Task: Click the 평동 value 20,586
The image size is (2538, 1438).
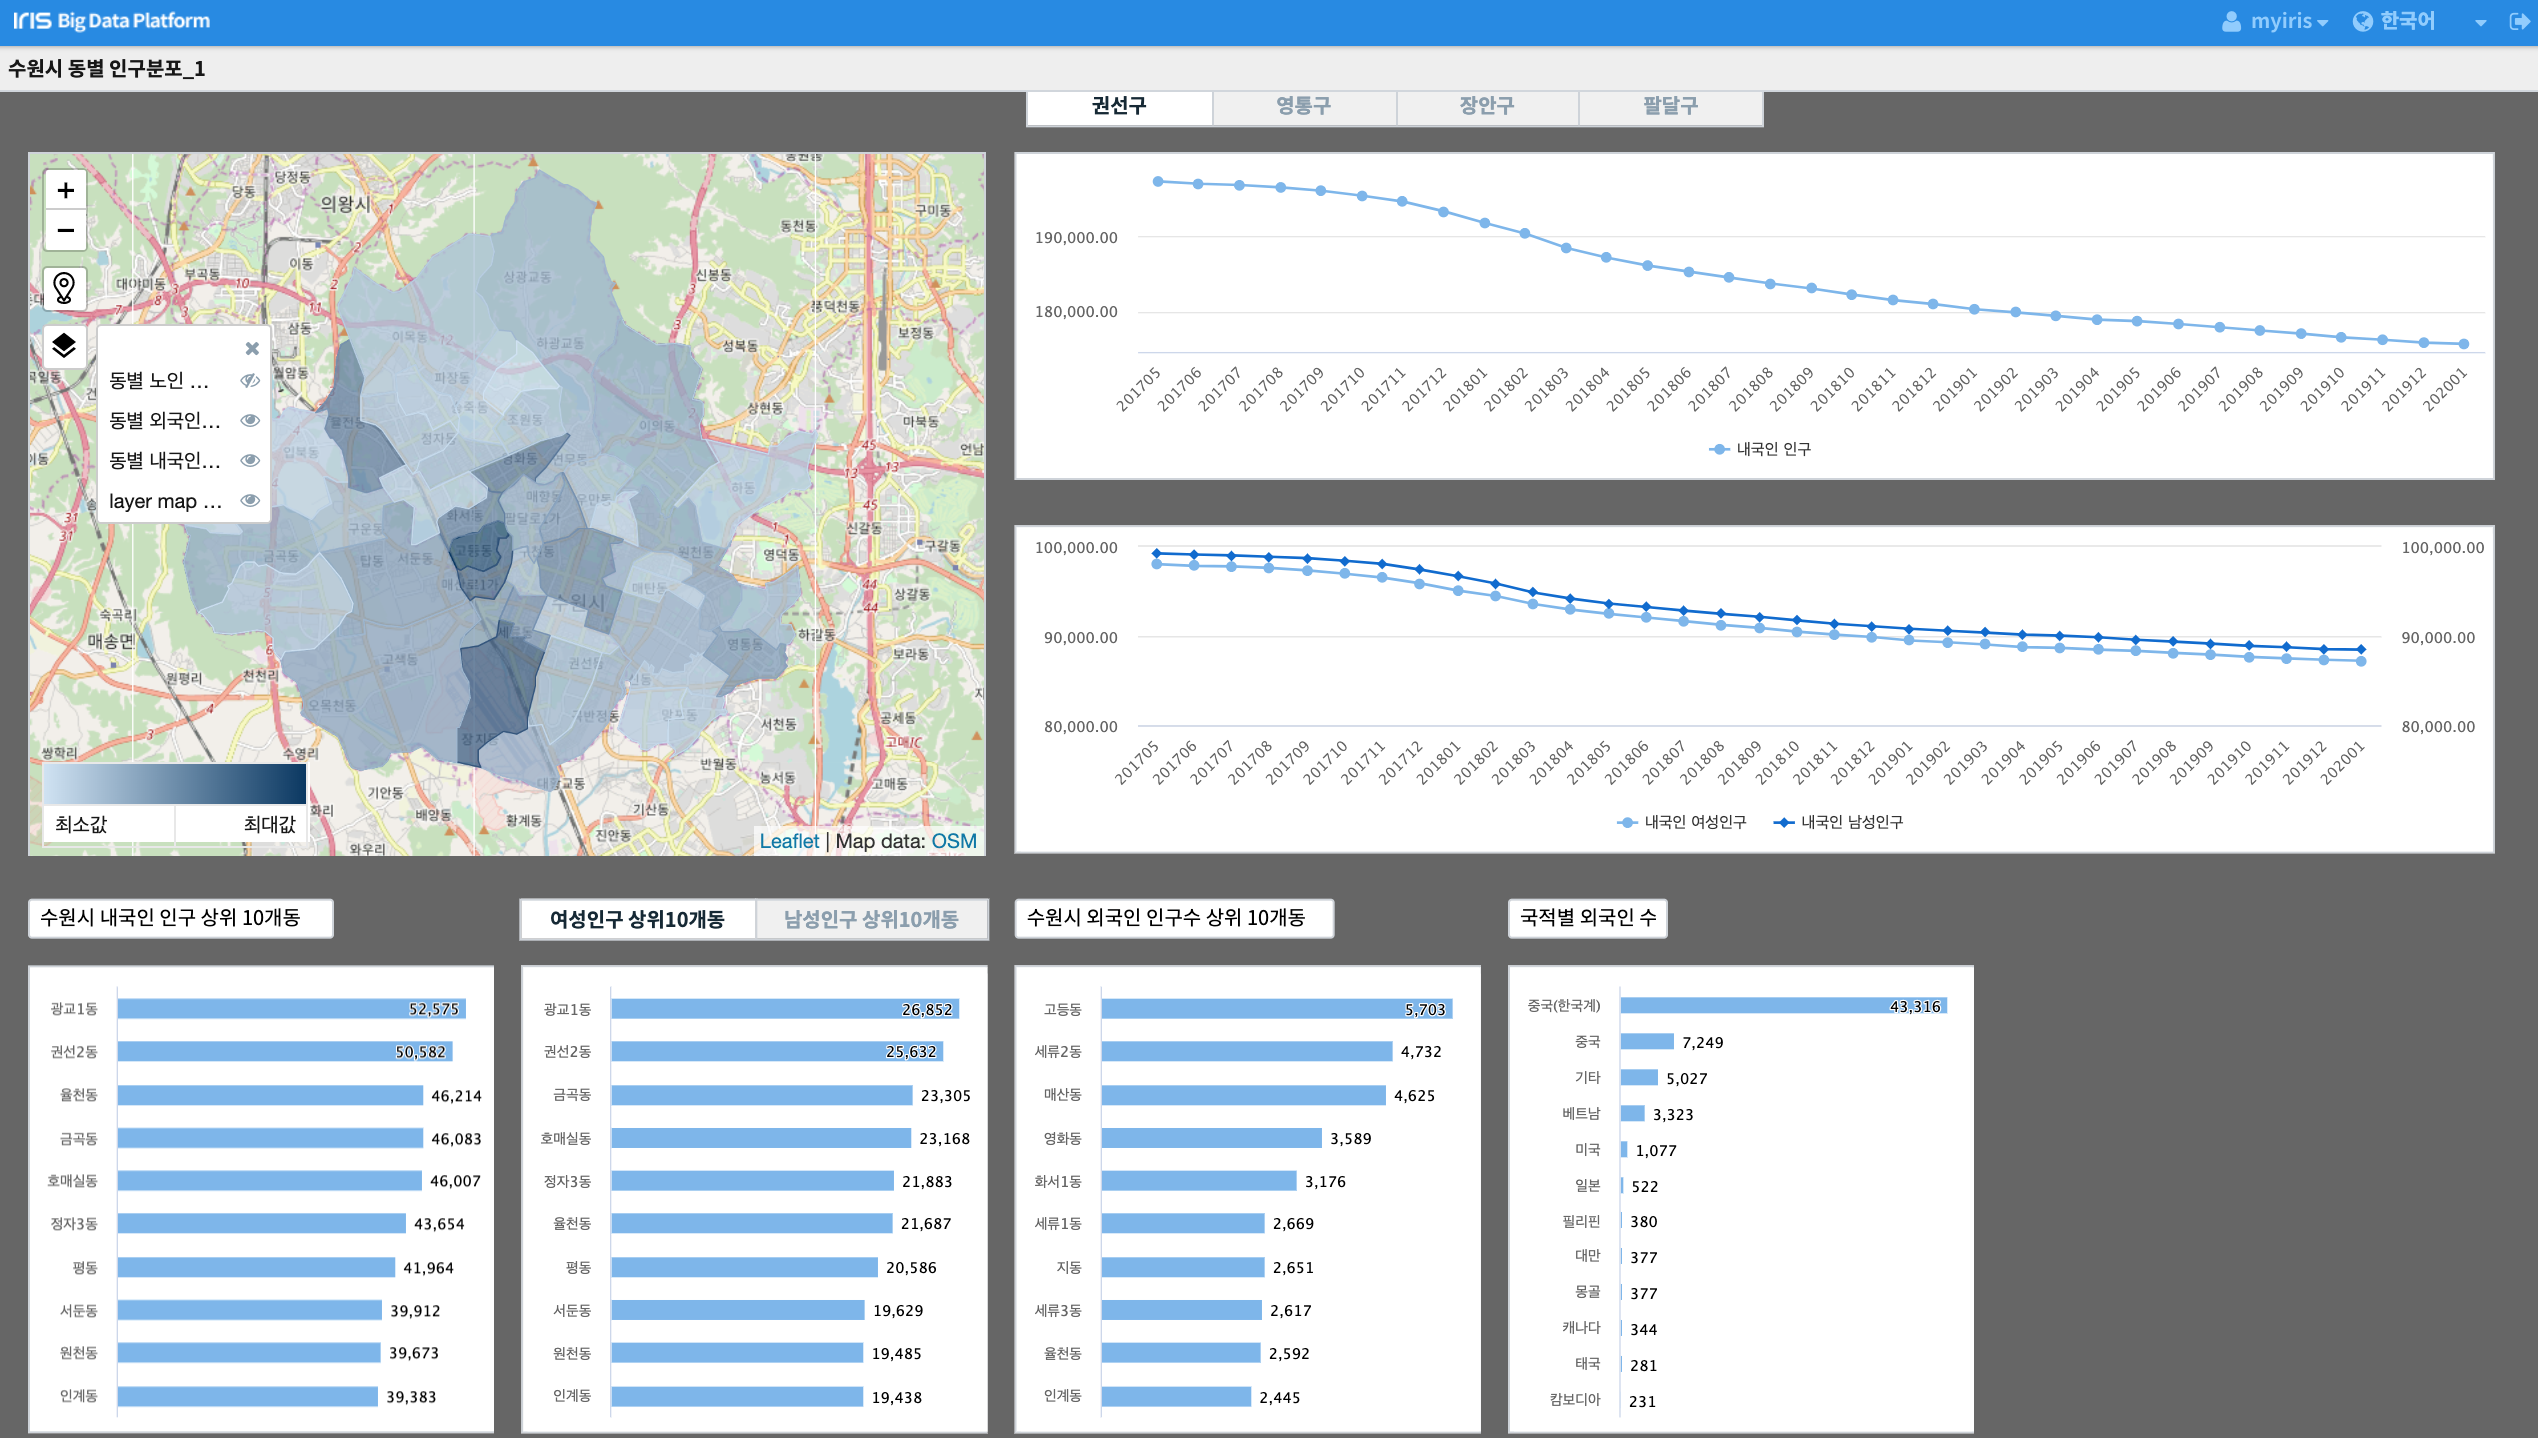Action: 911,1267
